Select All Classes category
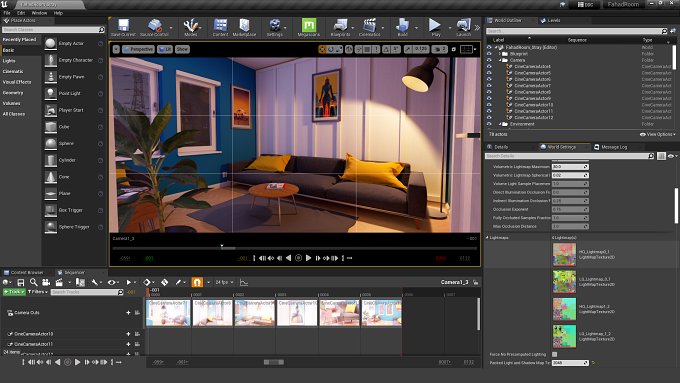680x383 pixels. [14, 114]
